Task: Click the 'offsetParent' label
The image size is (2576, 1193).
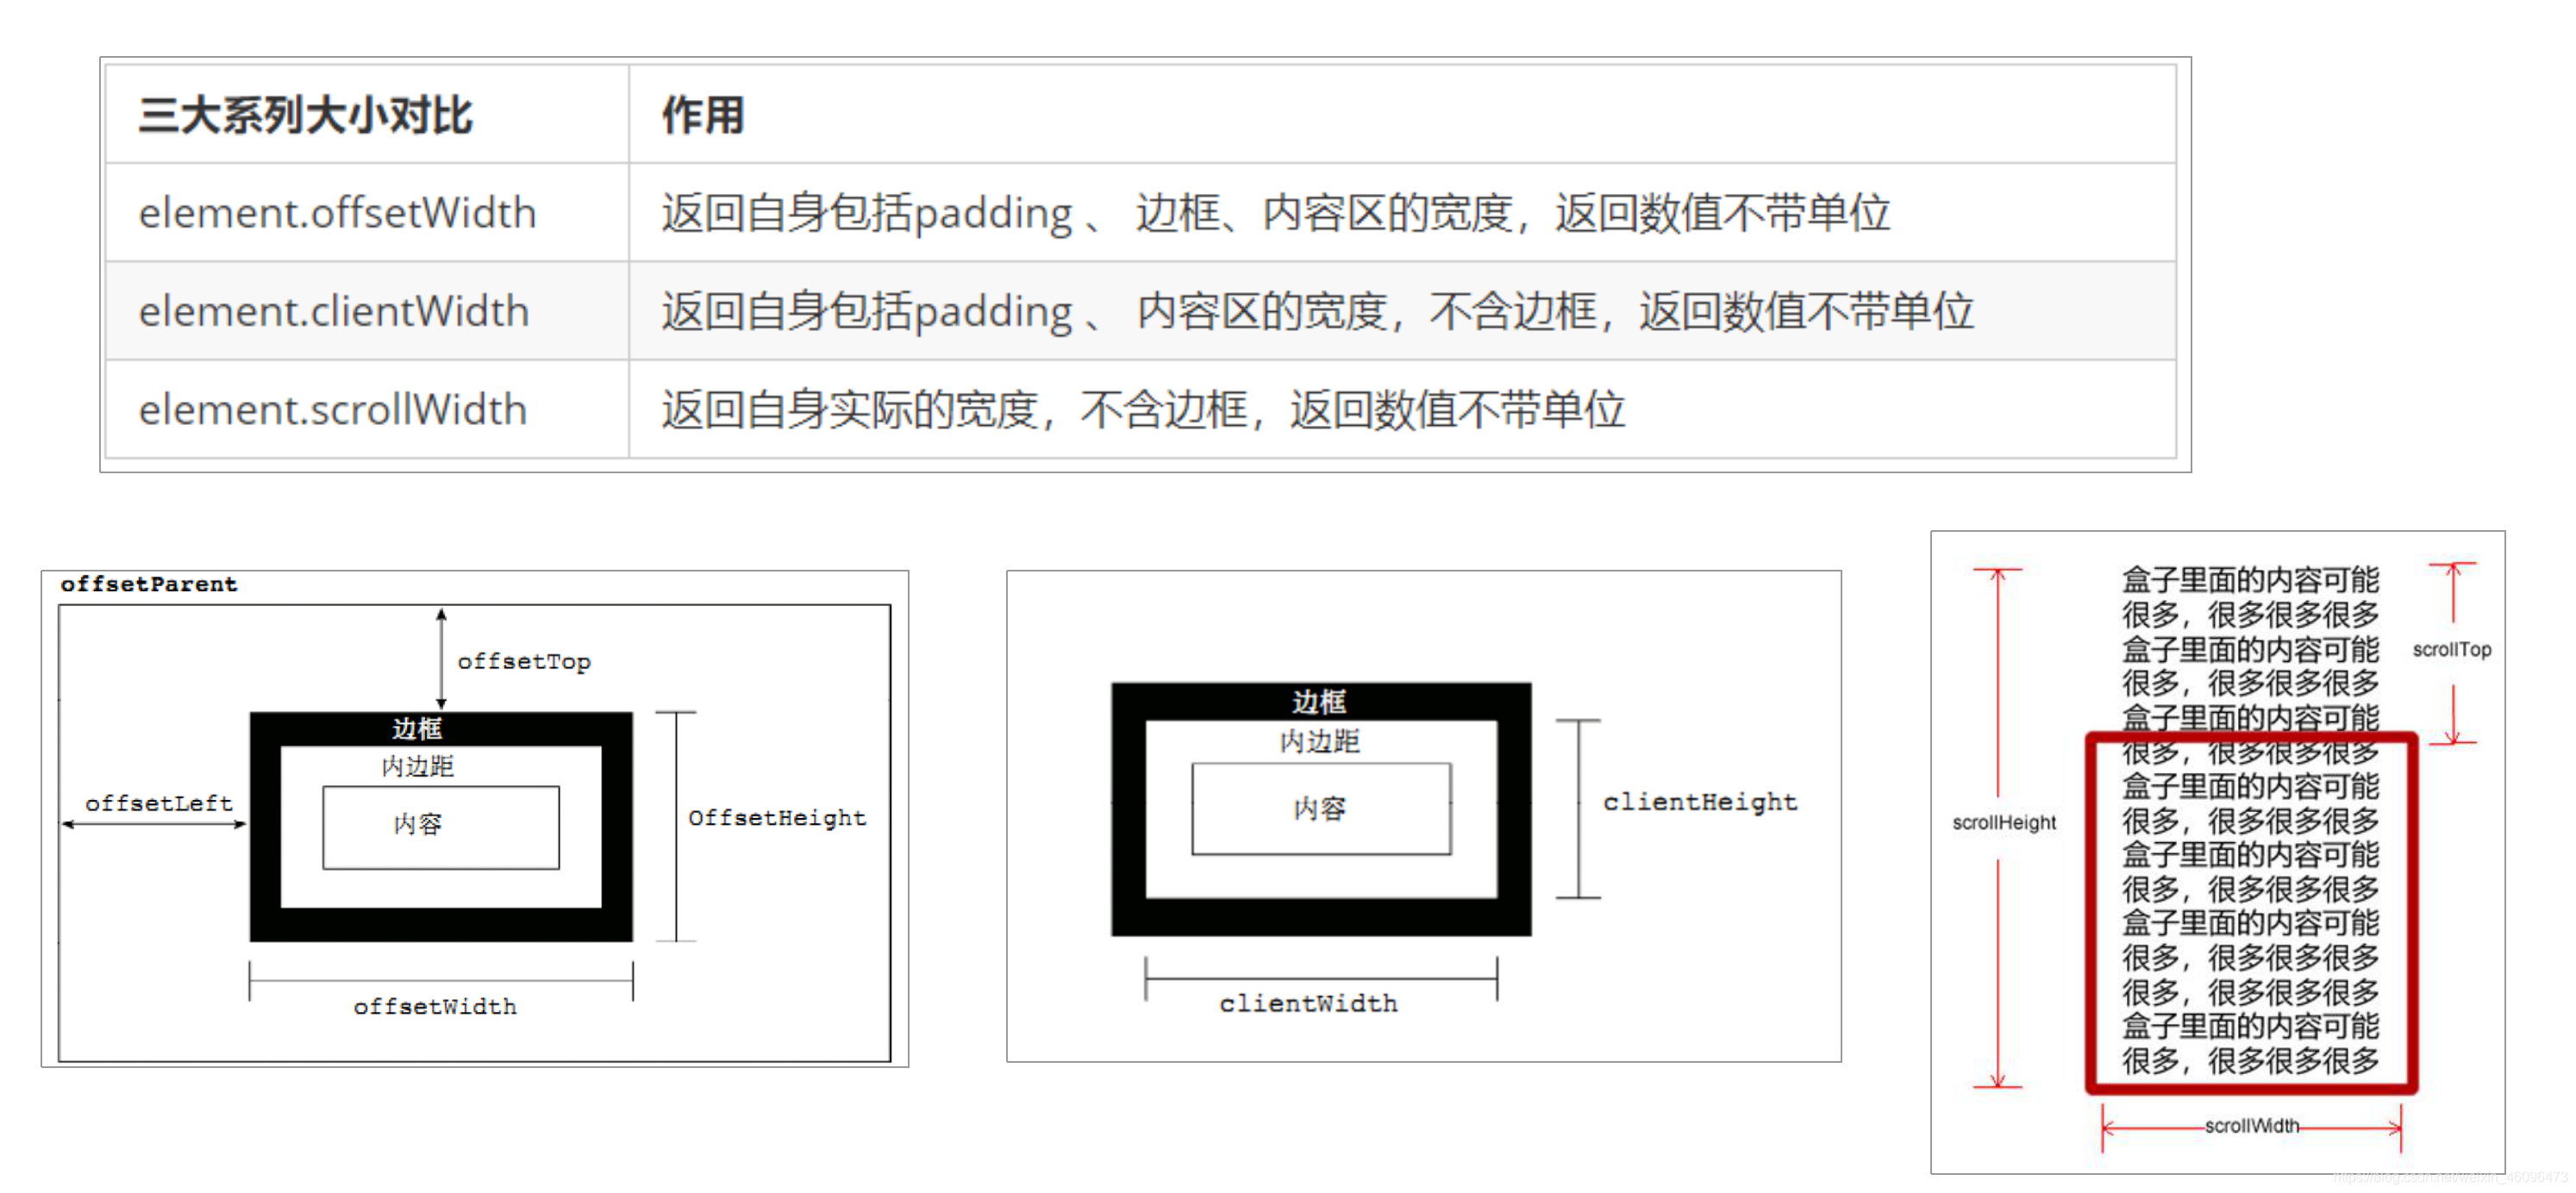Action: (x=149, y=584)
